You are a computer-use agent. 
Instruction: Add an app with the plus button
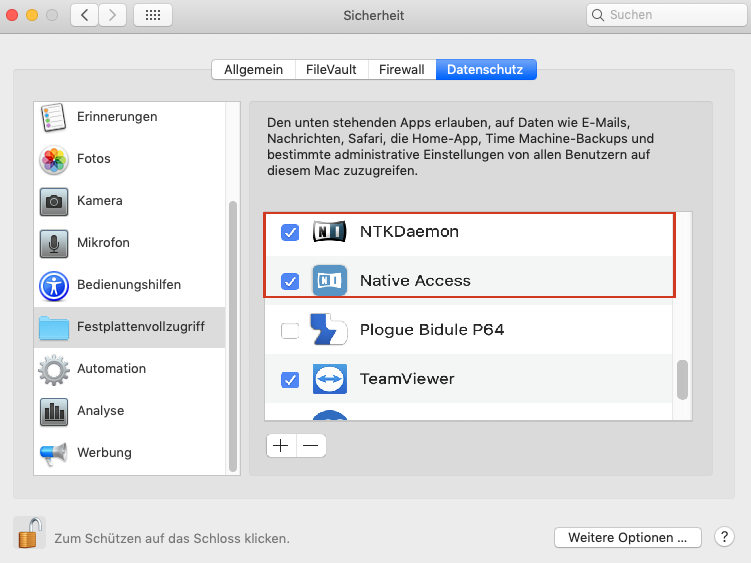pyautogui.click(x=281, y=446)
